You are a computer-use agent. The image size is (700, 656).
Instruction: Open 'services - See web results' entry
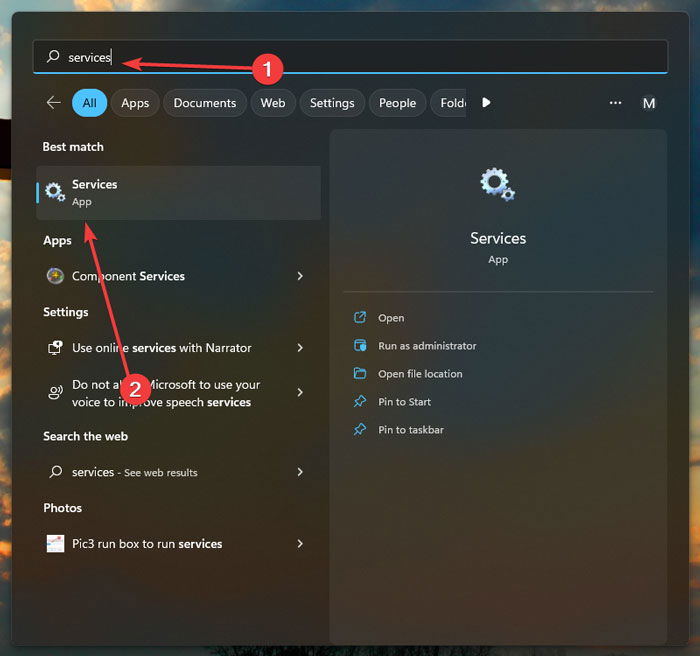[179, 472]
